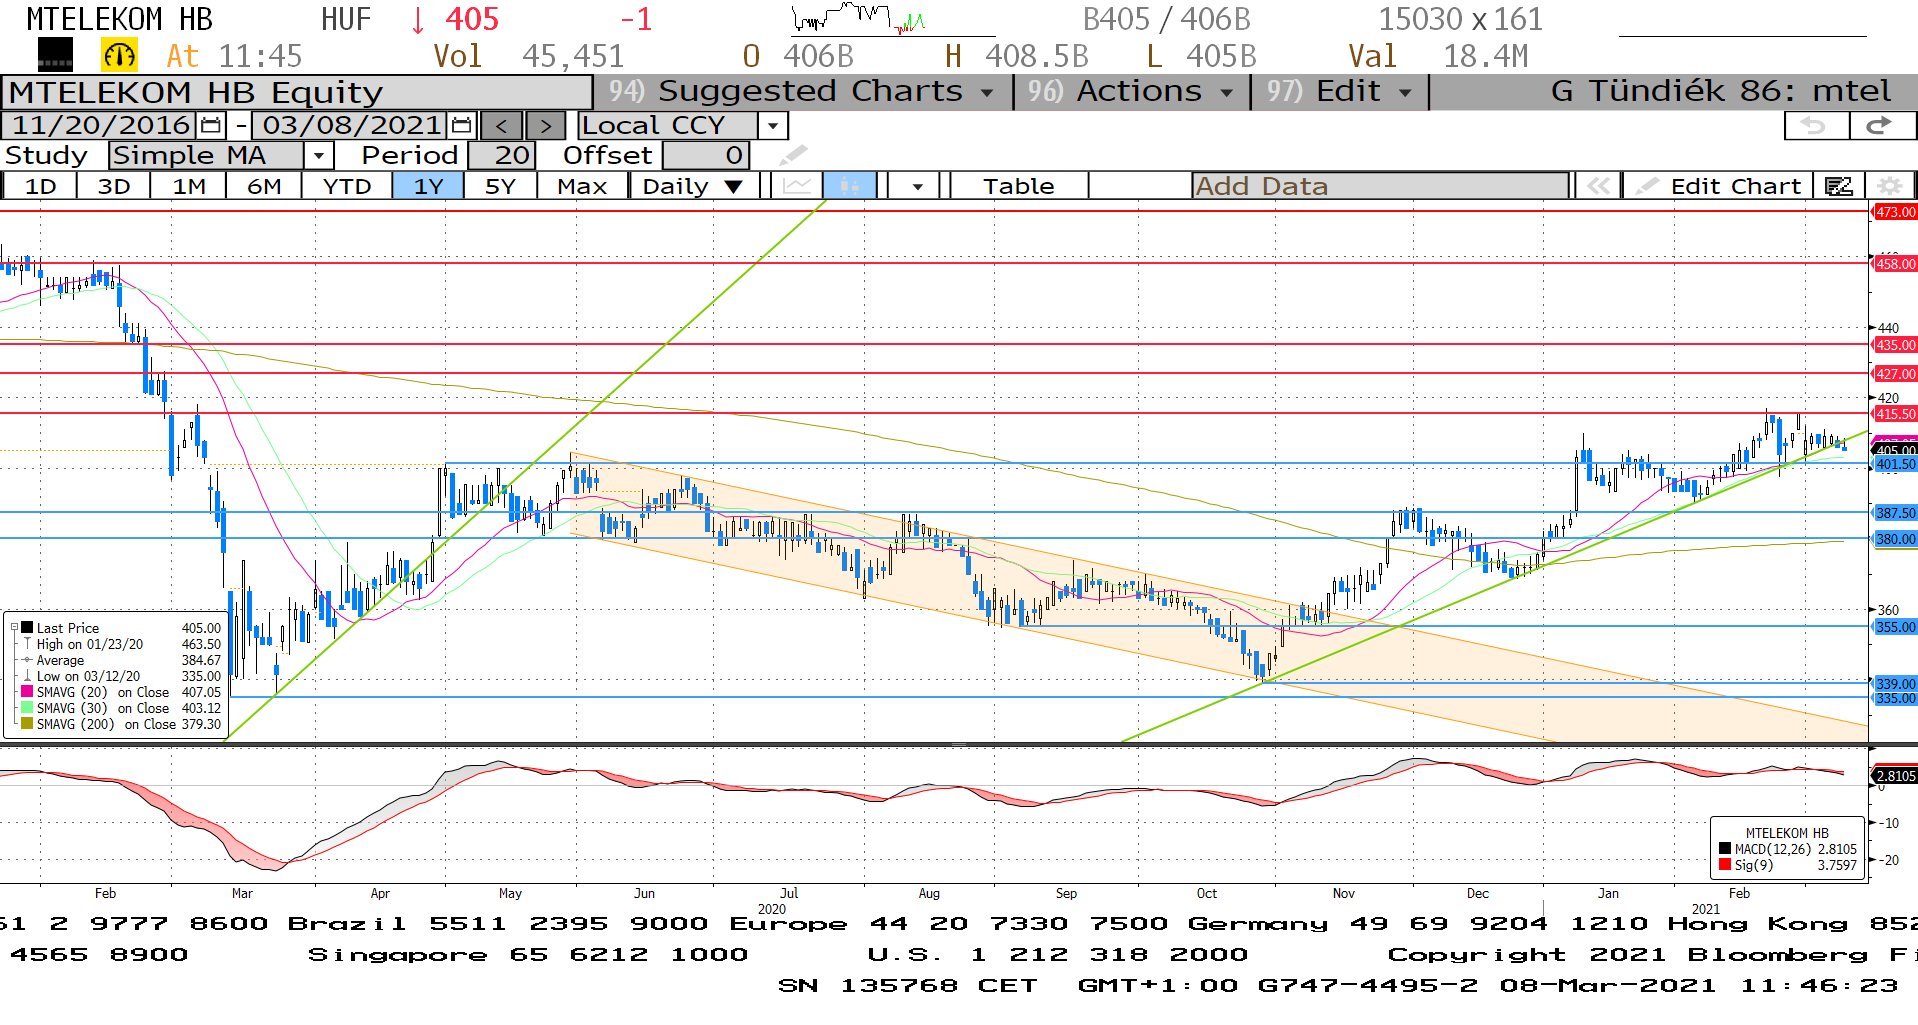Select the 6M time range
The image size is (1918, 1025).
(264, 186)
